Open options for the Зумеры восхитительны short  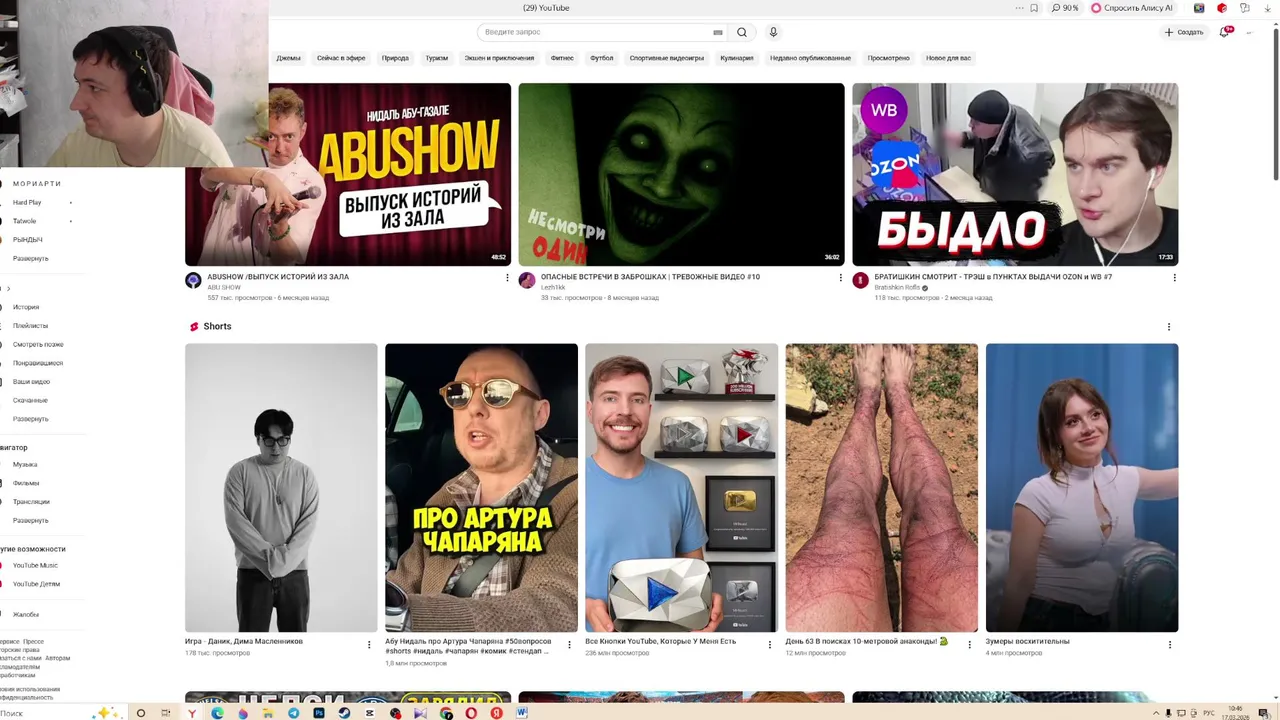[1169, 645]
